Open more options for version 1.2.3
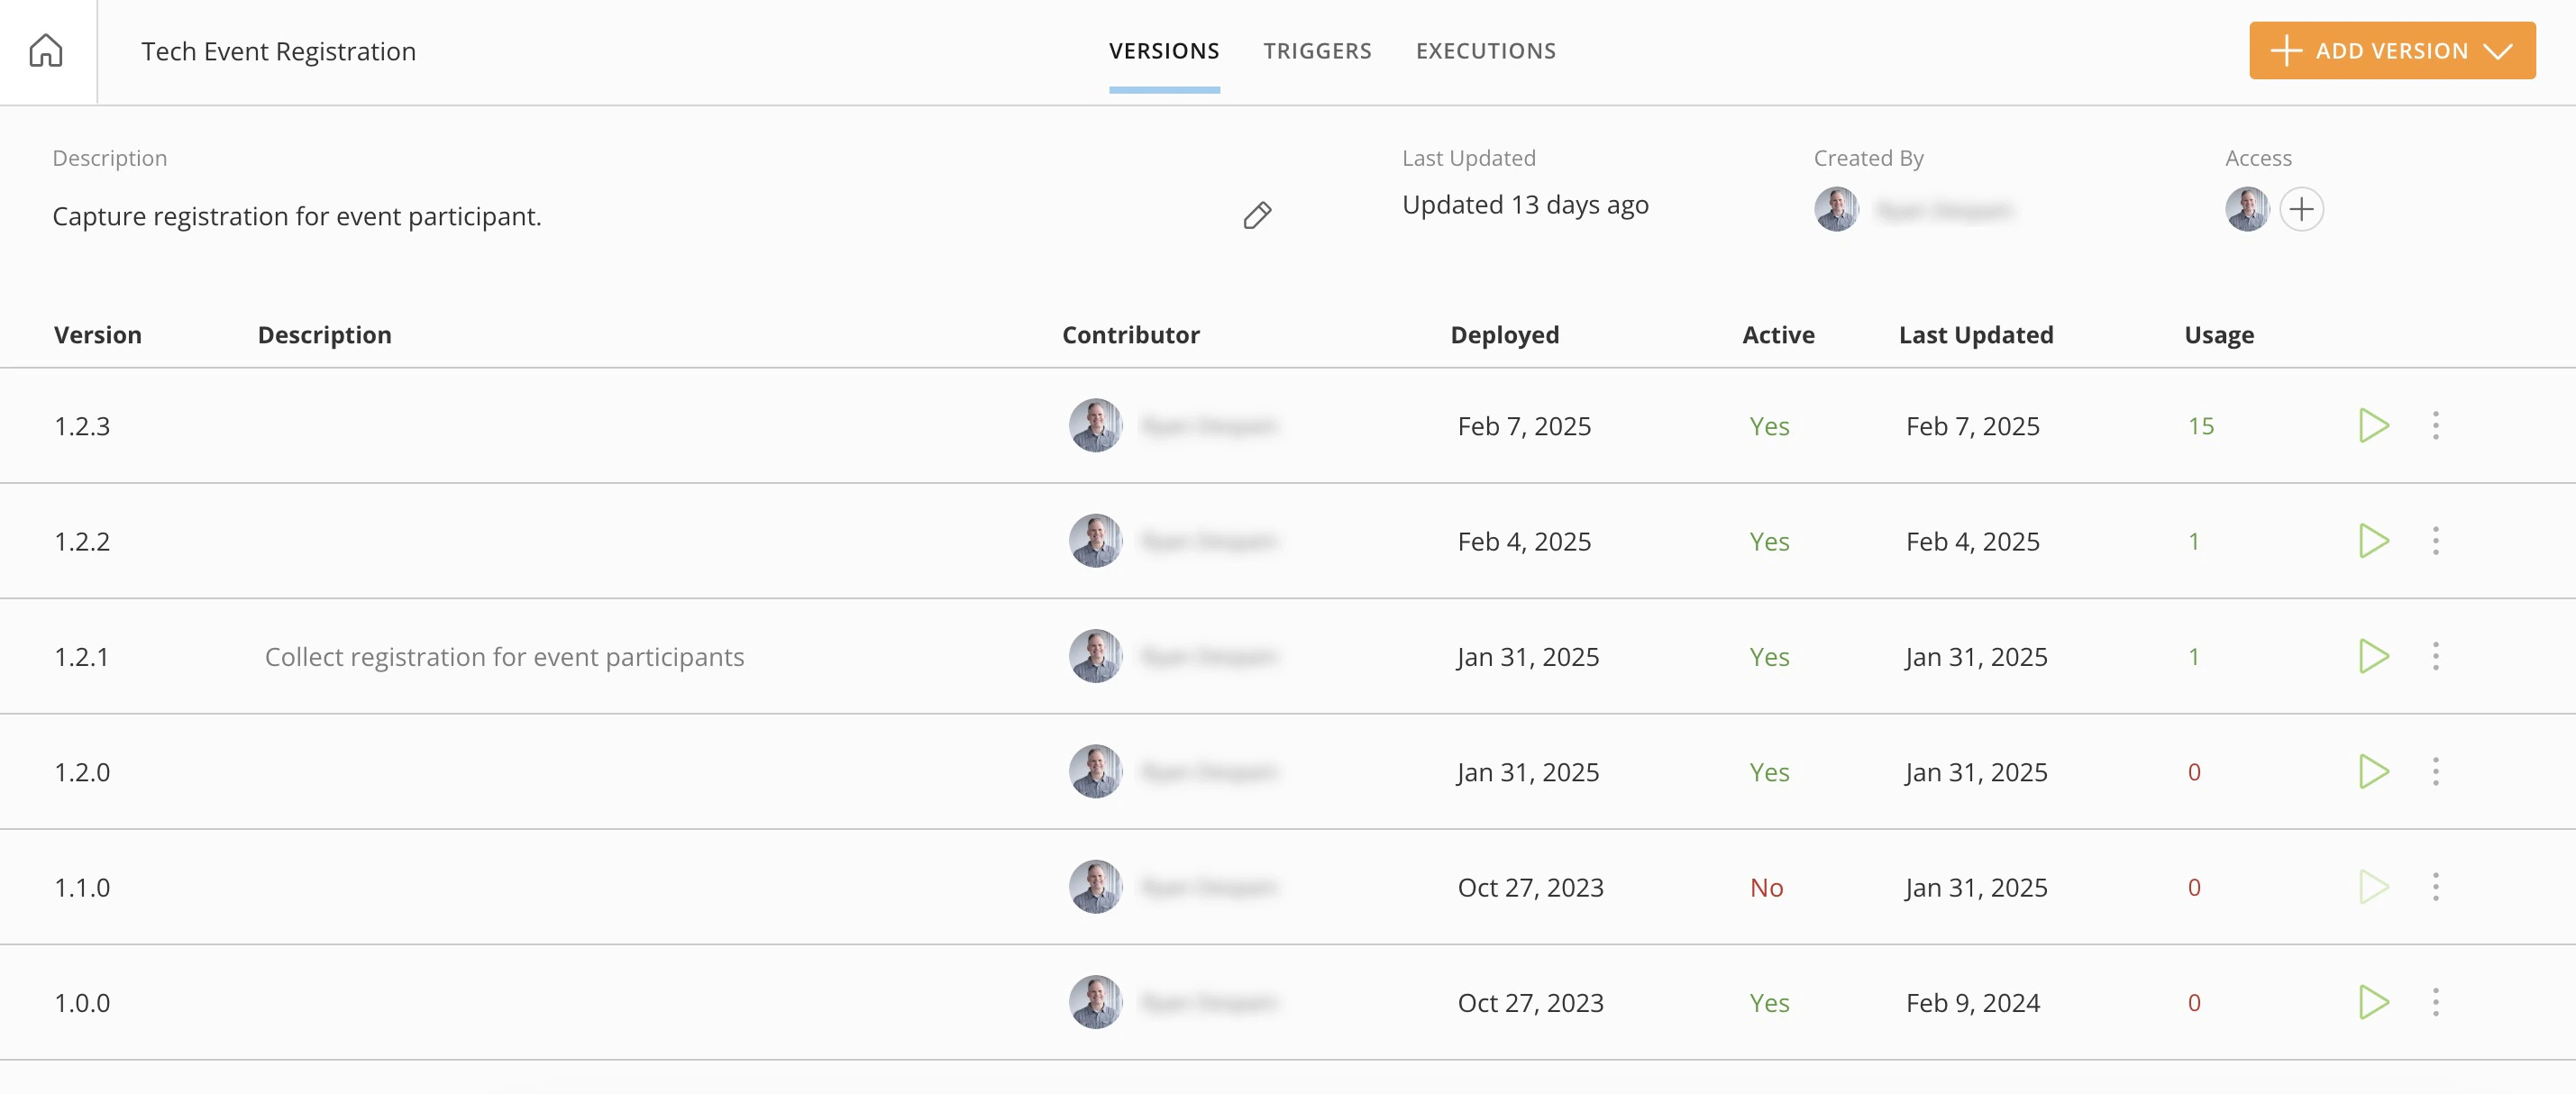This screenshot has height=1094, width=2576. [x=2435, y=426]
